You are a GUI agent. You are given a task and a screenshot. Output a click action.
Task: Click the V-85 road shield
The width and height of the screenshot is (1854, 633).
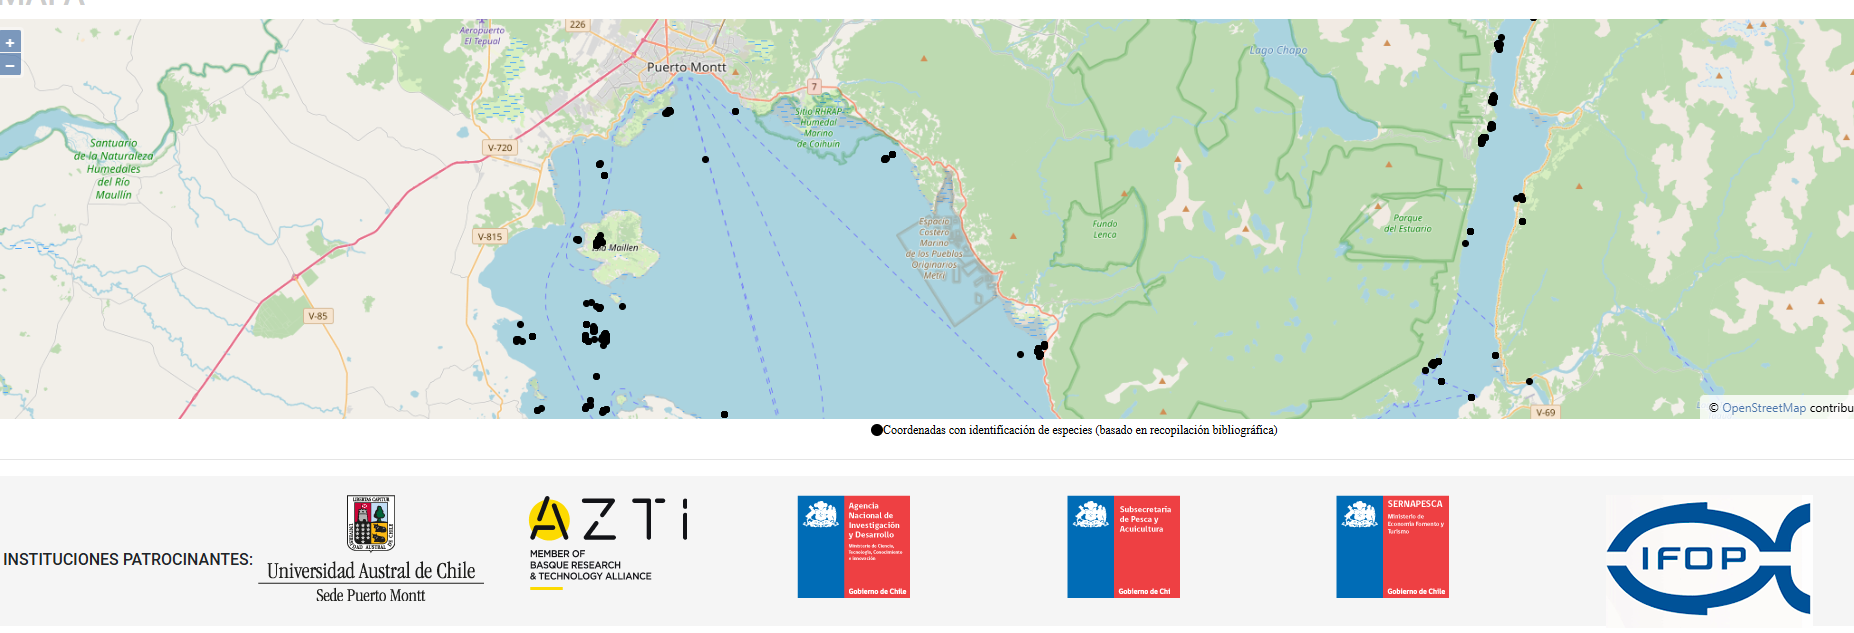[x=318, y=316]
